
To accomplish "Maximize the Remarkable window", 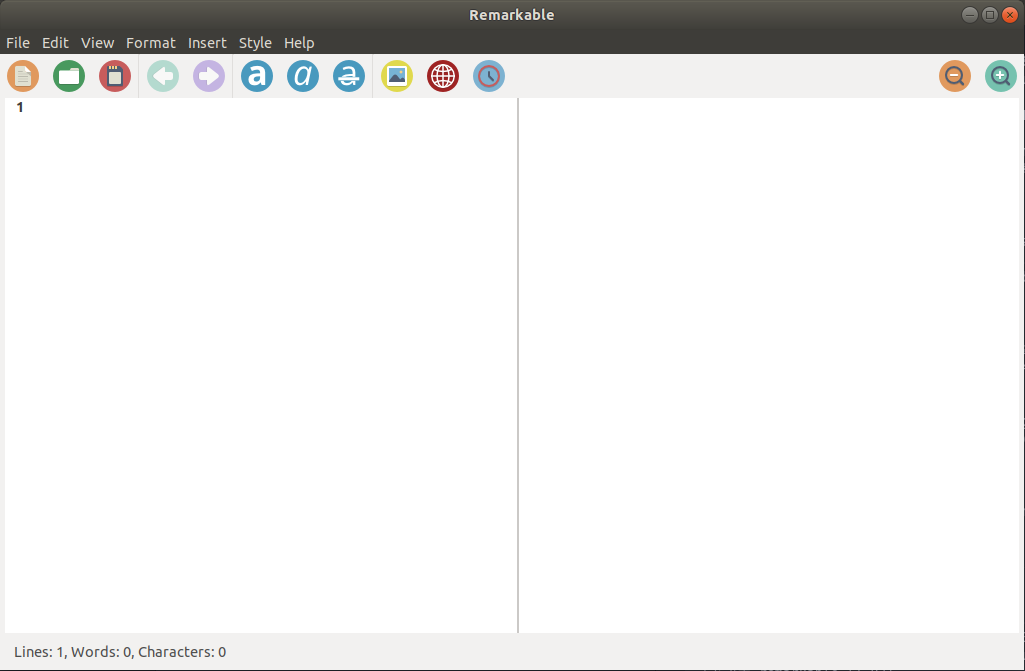I will (990, 15).
